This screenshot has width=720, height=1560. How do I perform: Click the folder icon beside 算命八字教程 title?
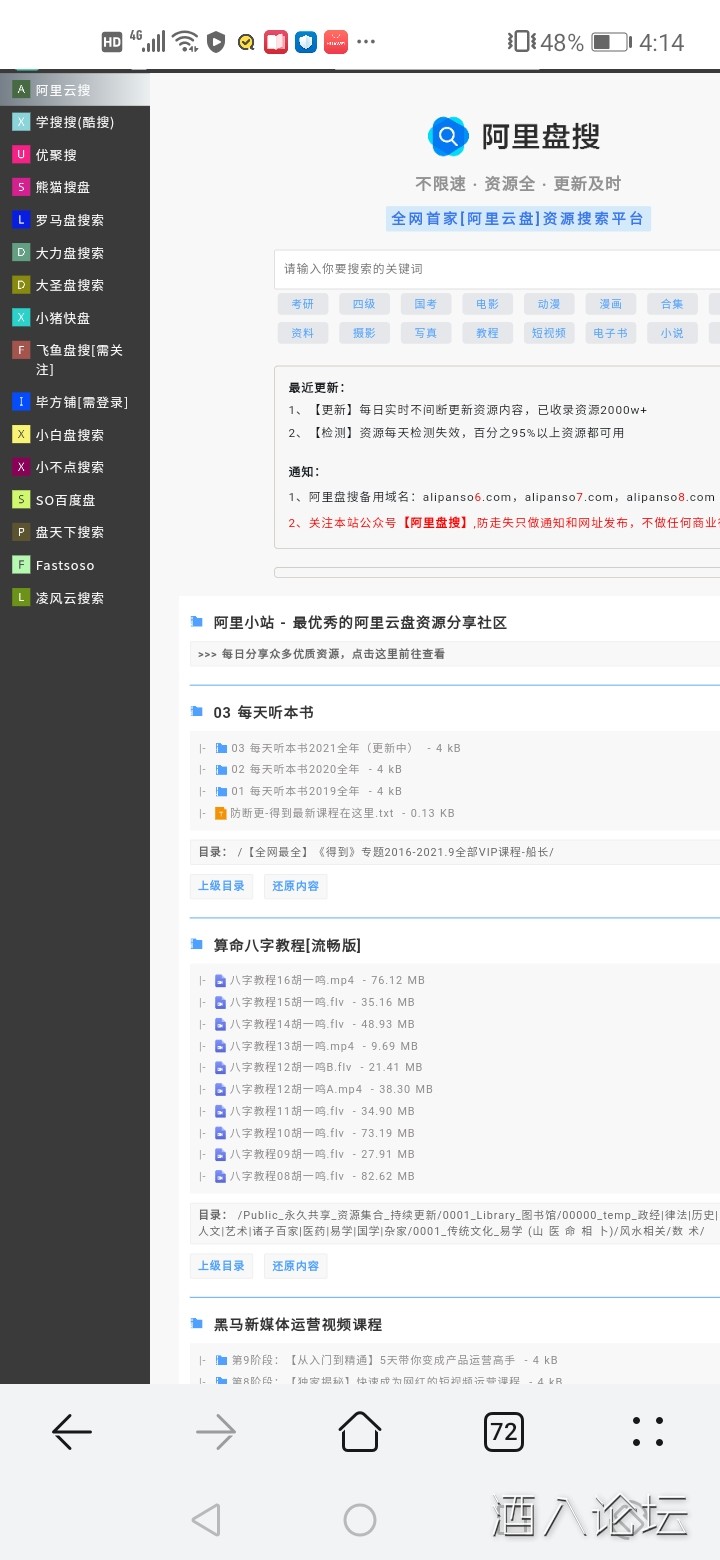(x=197, y=945)
